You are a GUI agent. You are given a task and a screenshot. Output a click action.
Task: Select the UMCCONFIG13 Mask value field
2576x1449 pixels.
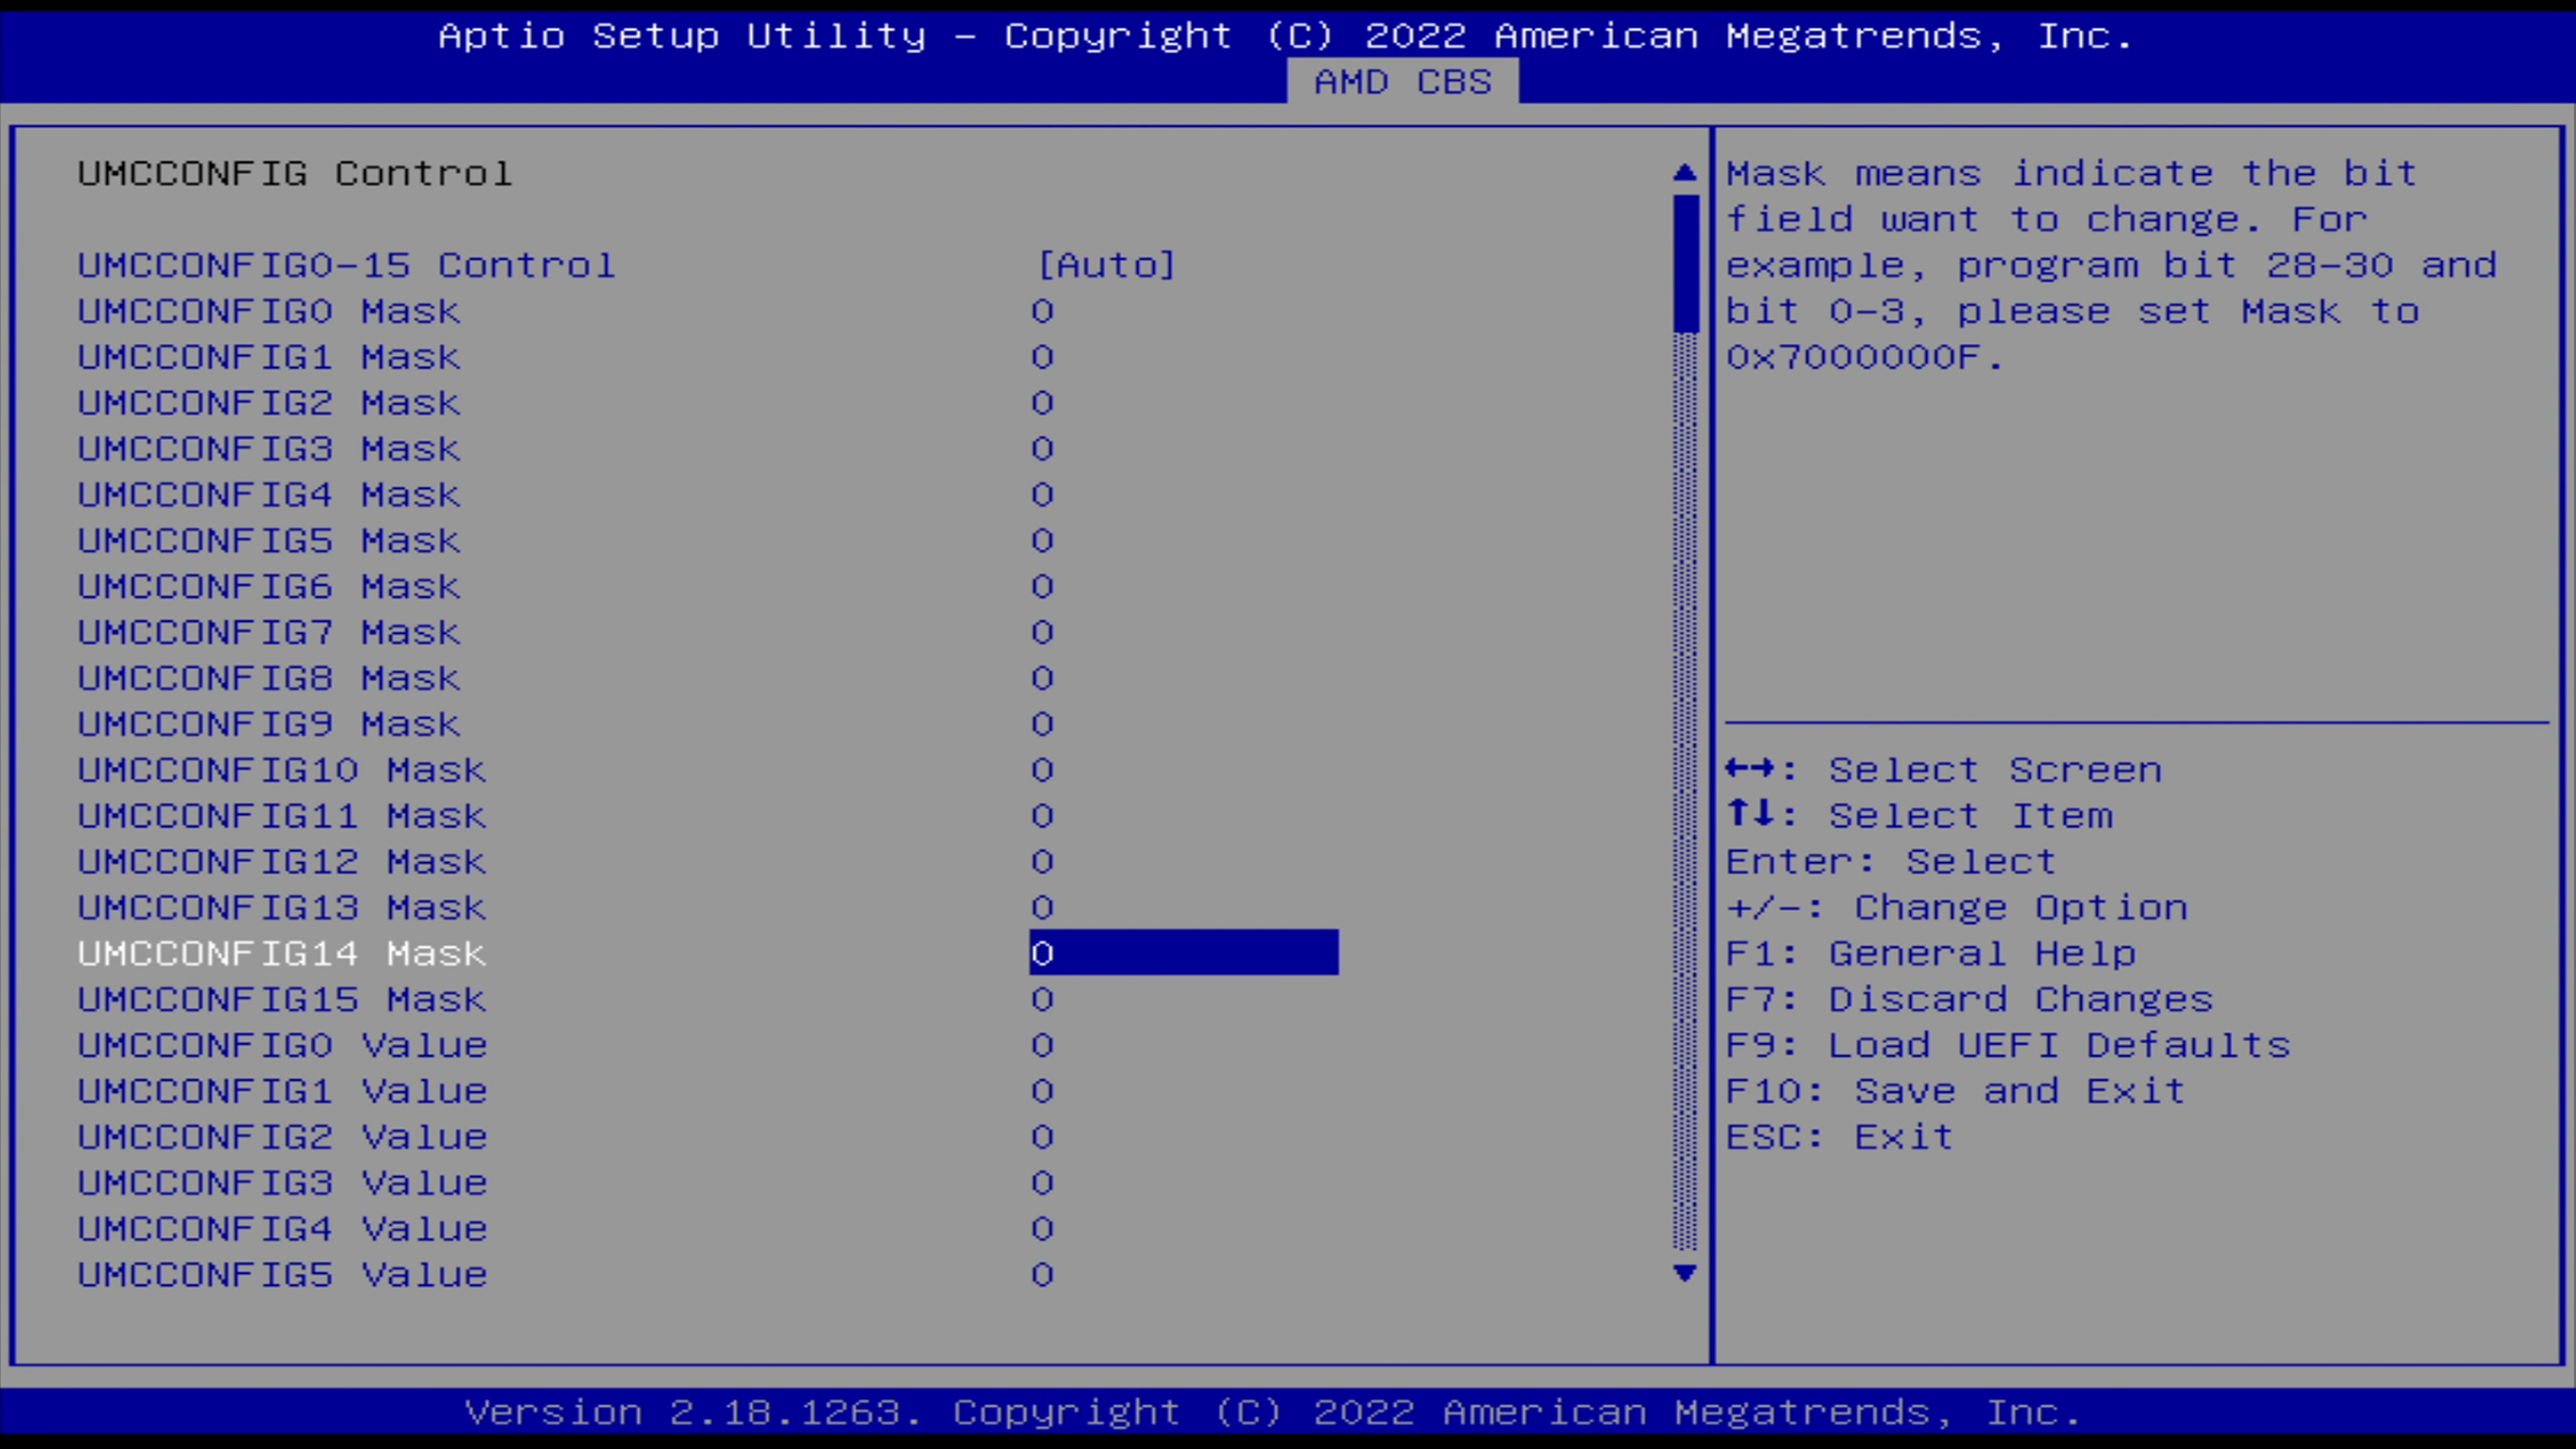tap(1042, 908)
